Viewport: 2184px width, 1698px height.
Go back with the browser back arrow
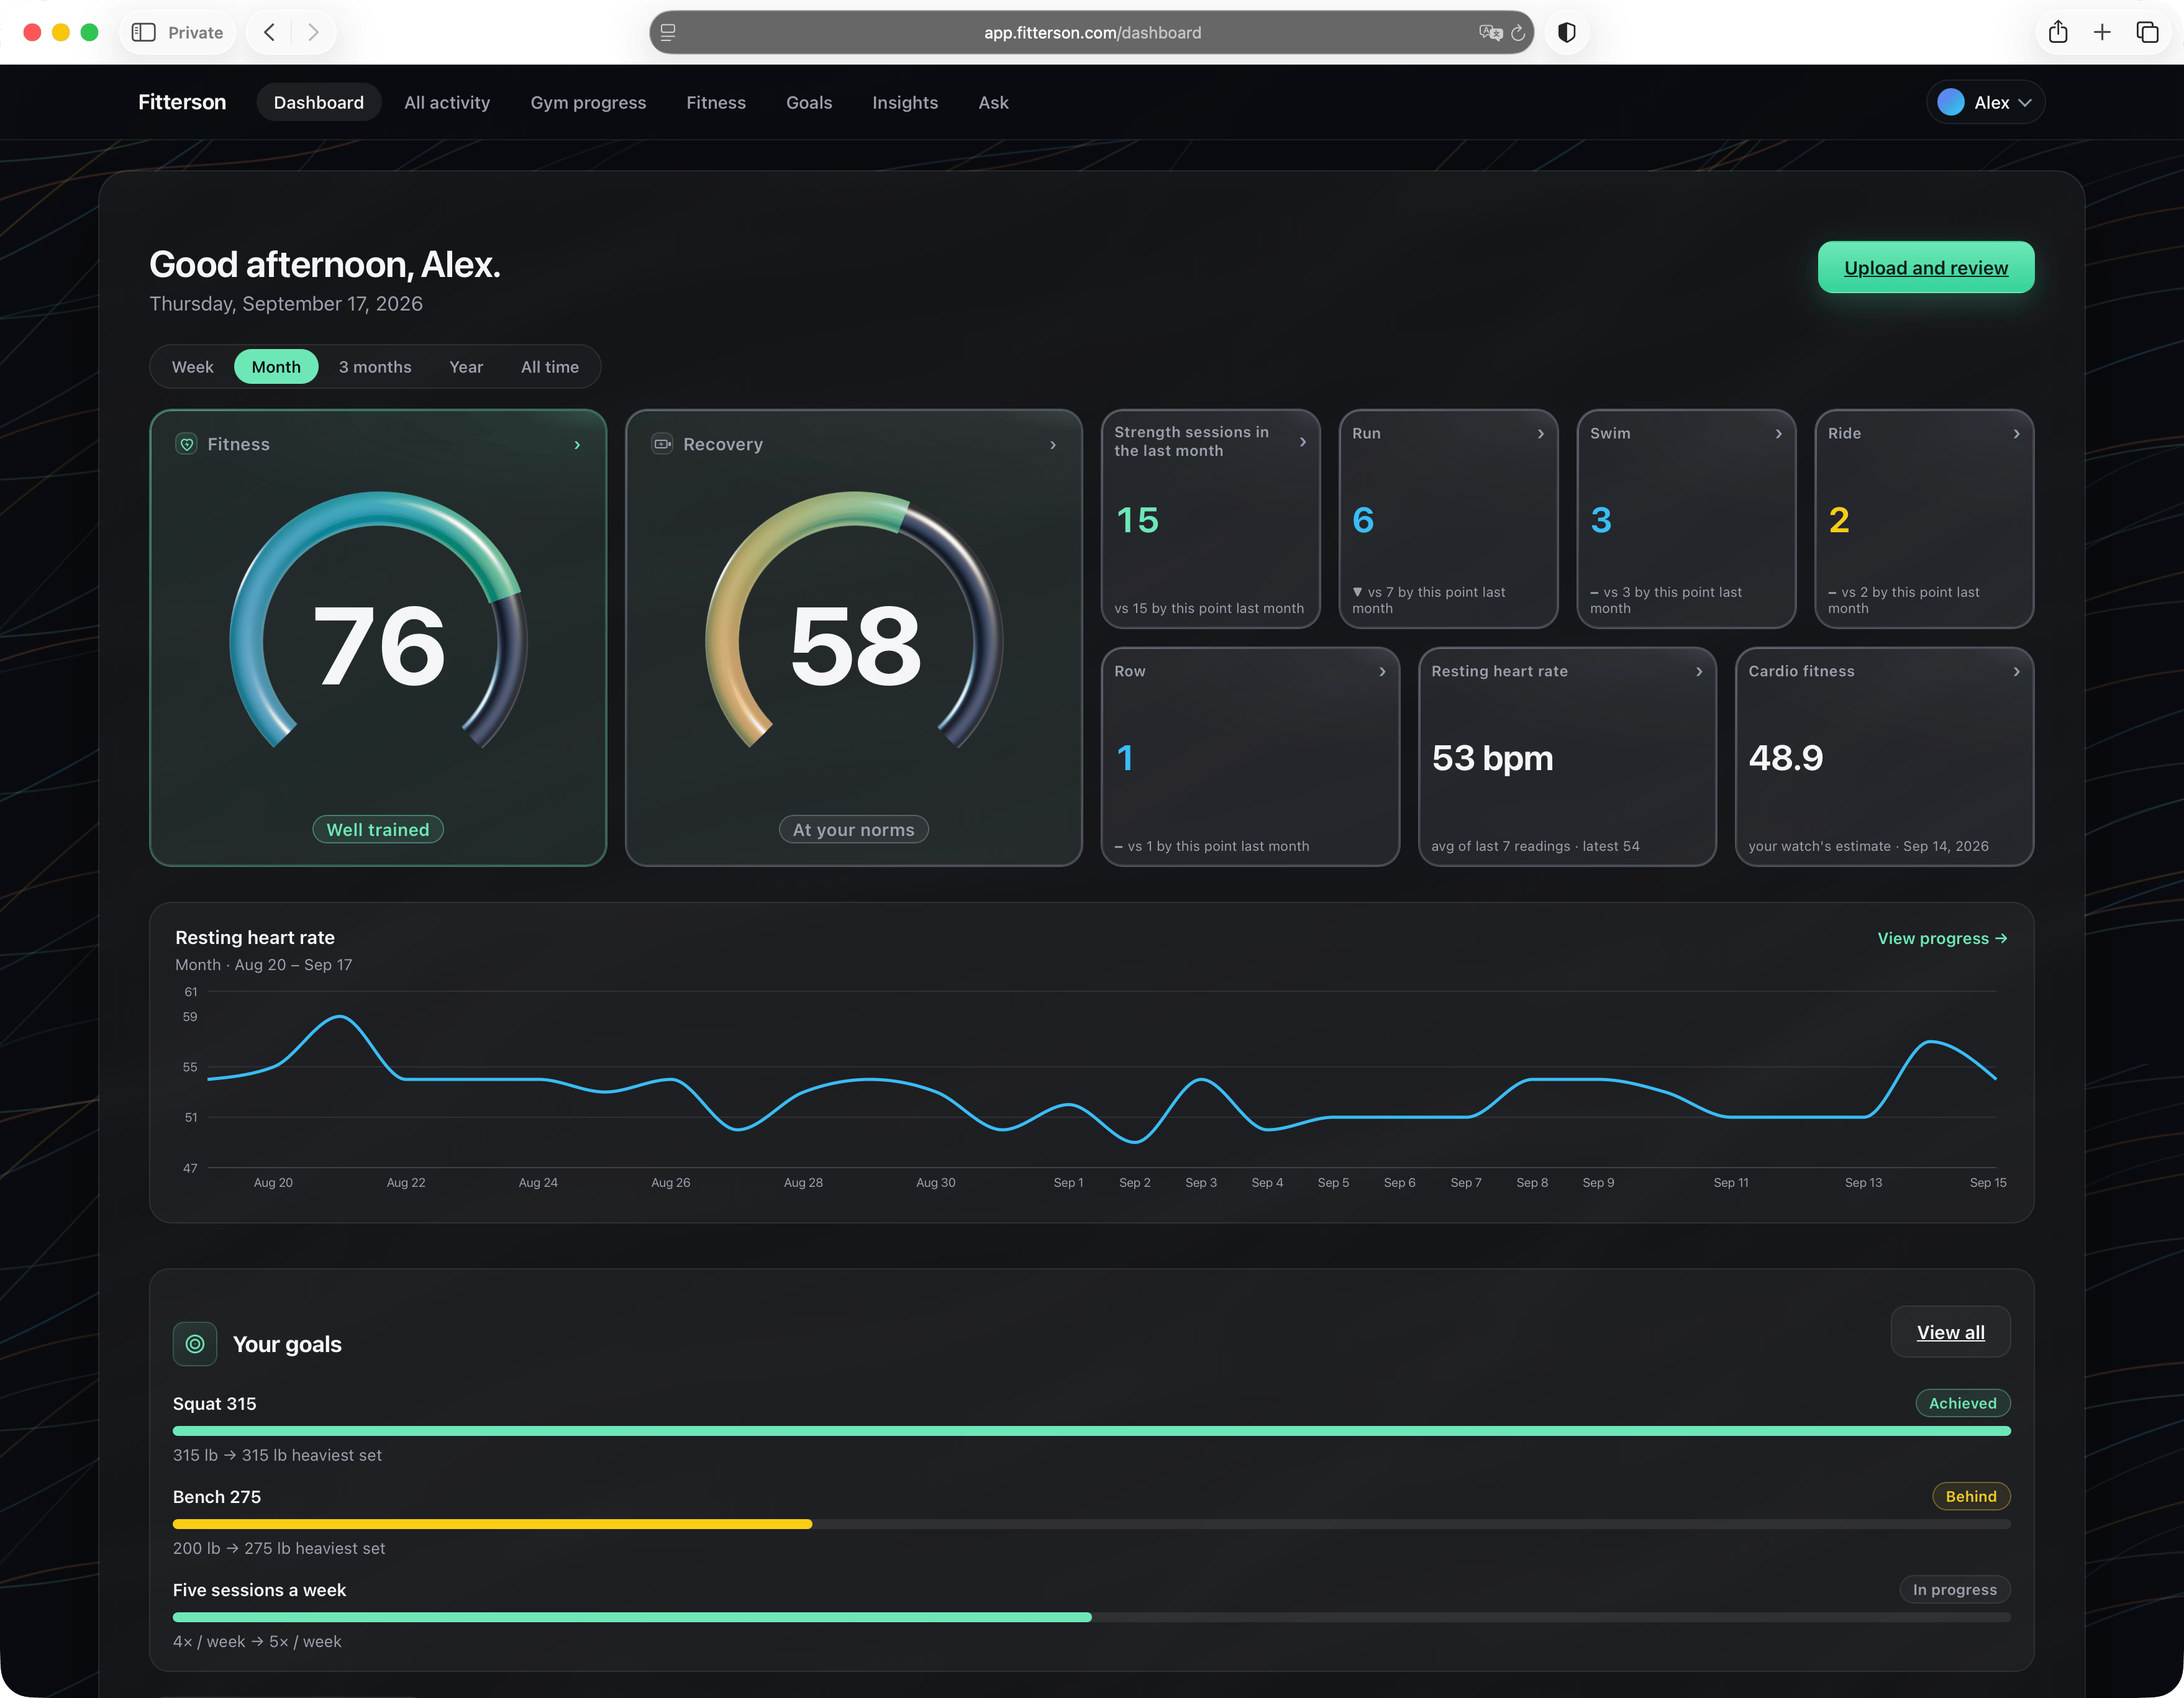point(269,32)
